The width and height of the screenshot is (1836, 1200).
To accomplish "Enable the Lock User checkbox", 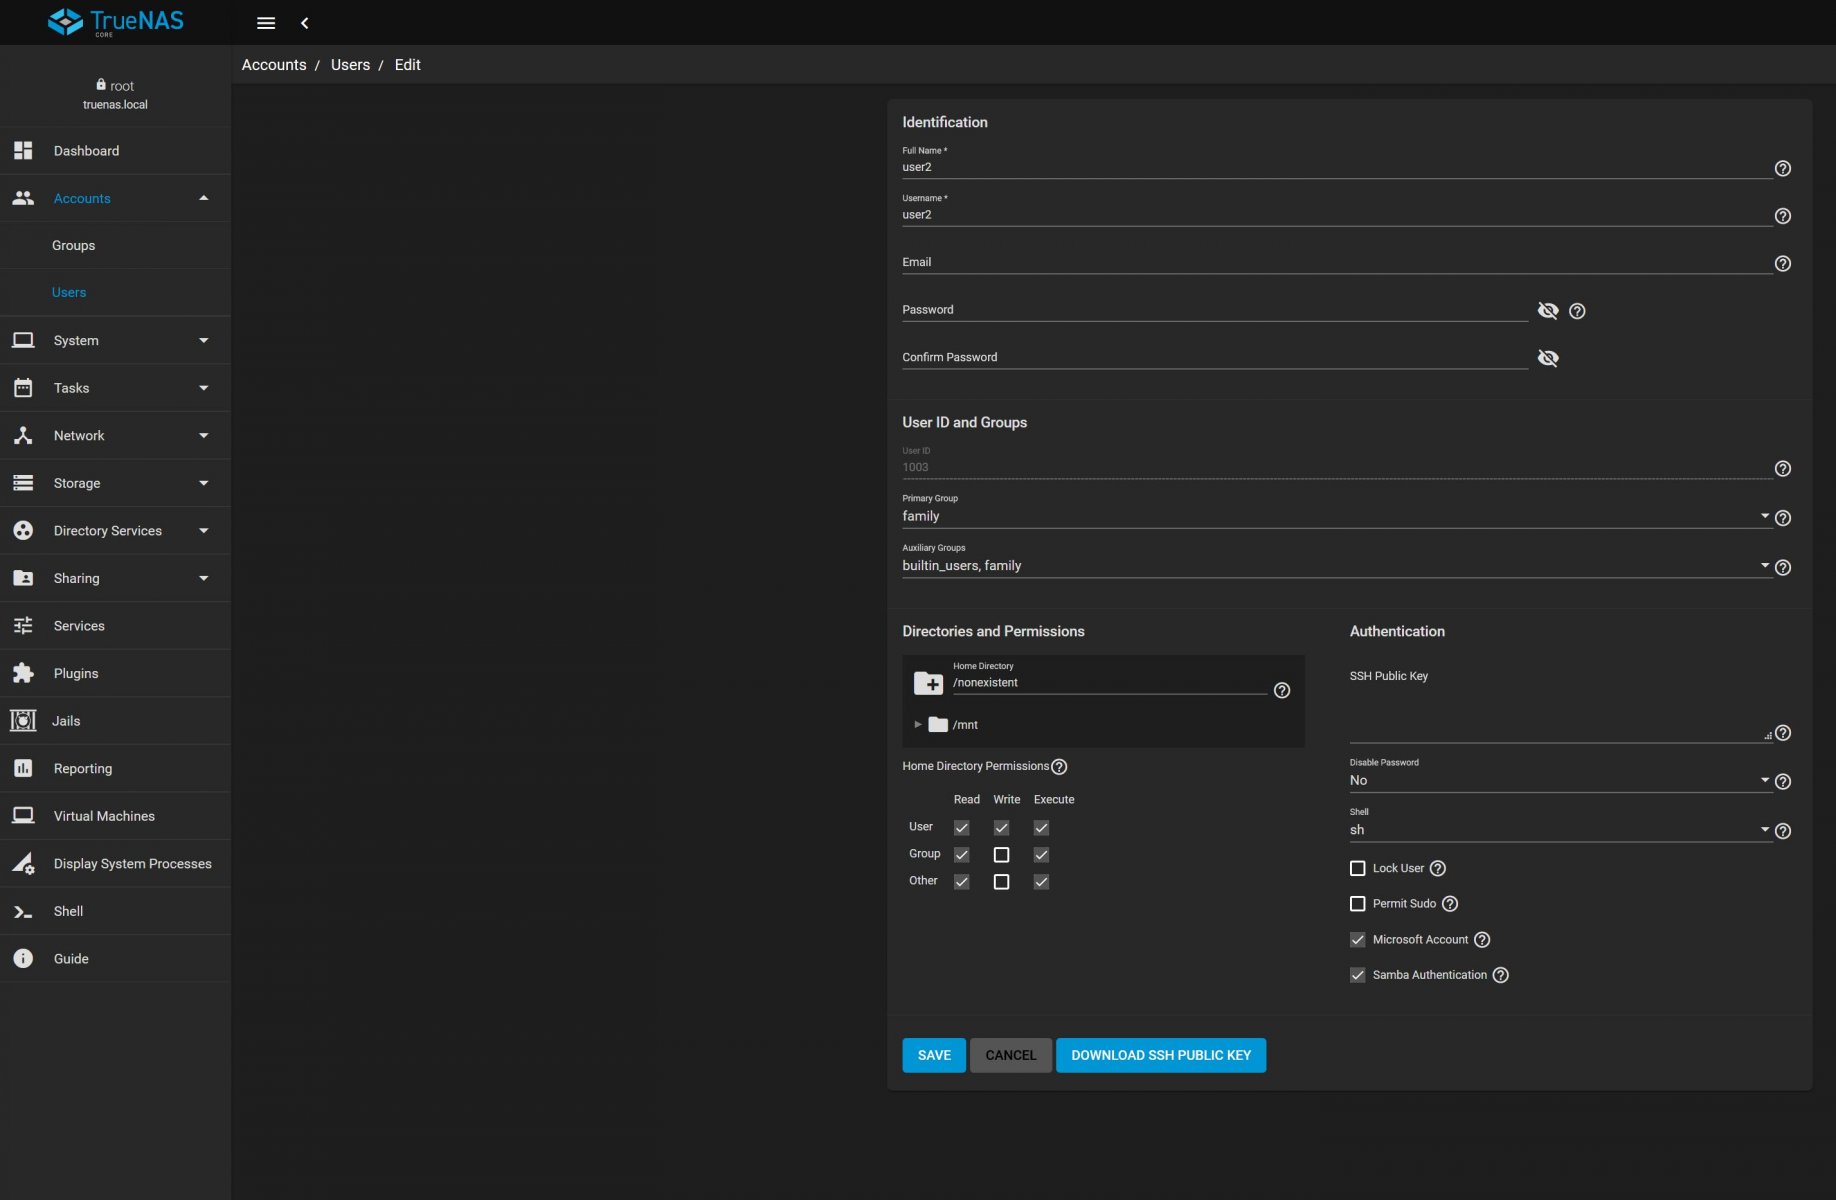I will (x=1357, y=869).
